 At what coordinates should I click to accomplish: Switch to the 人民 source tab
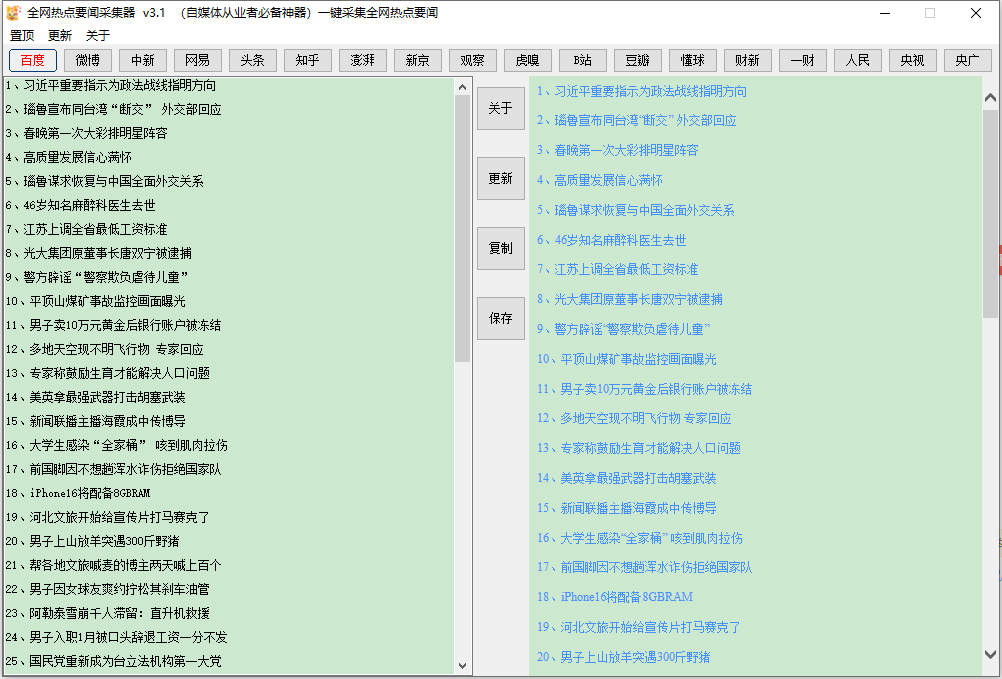point(857,60)
